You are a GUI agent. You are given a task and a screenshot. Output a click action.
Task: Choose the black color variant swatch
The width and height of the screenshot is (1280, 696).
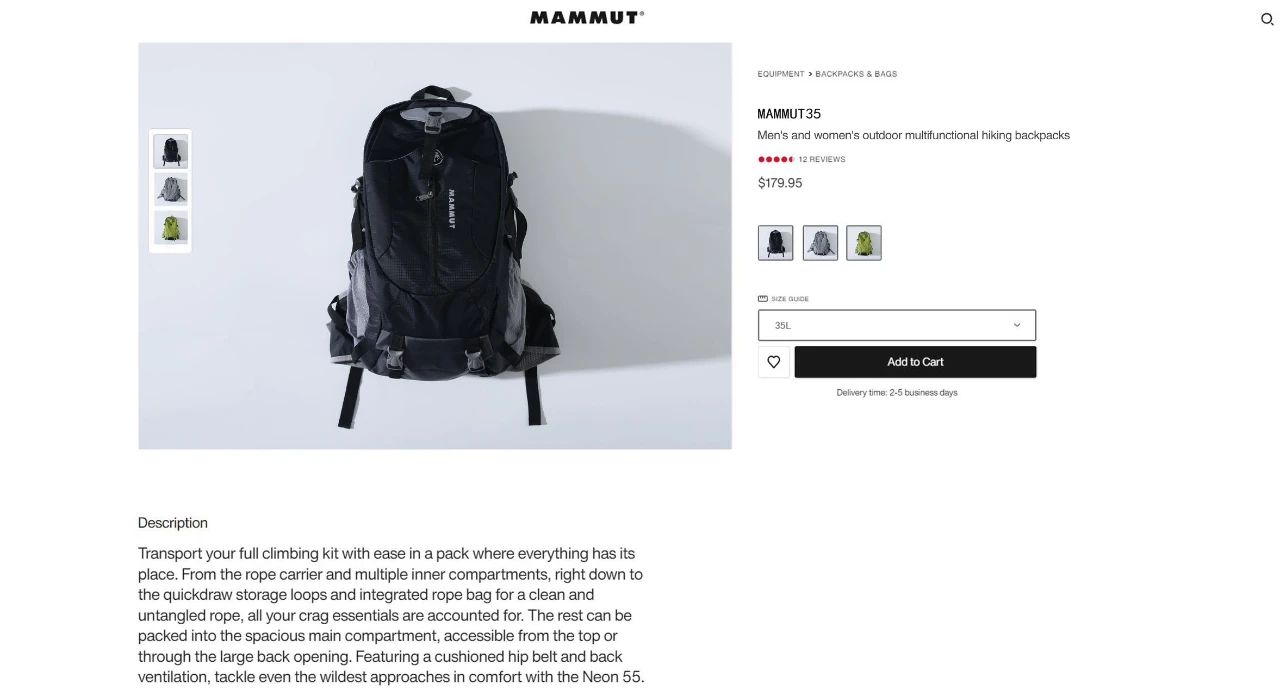[x=776, y=243]
